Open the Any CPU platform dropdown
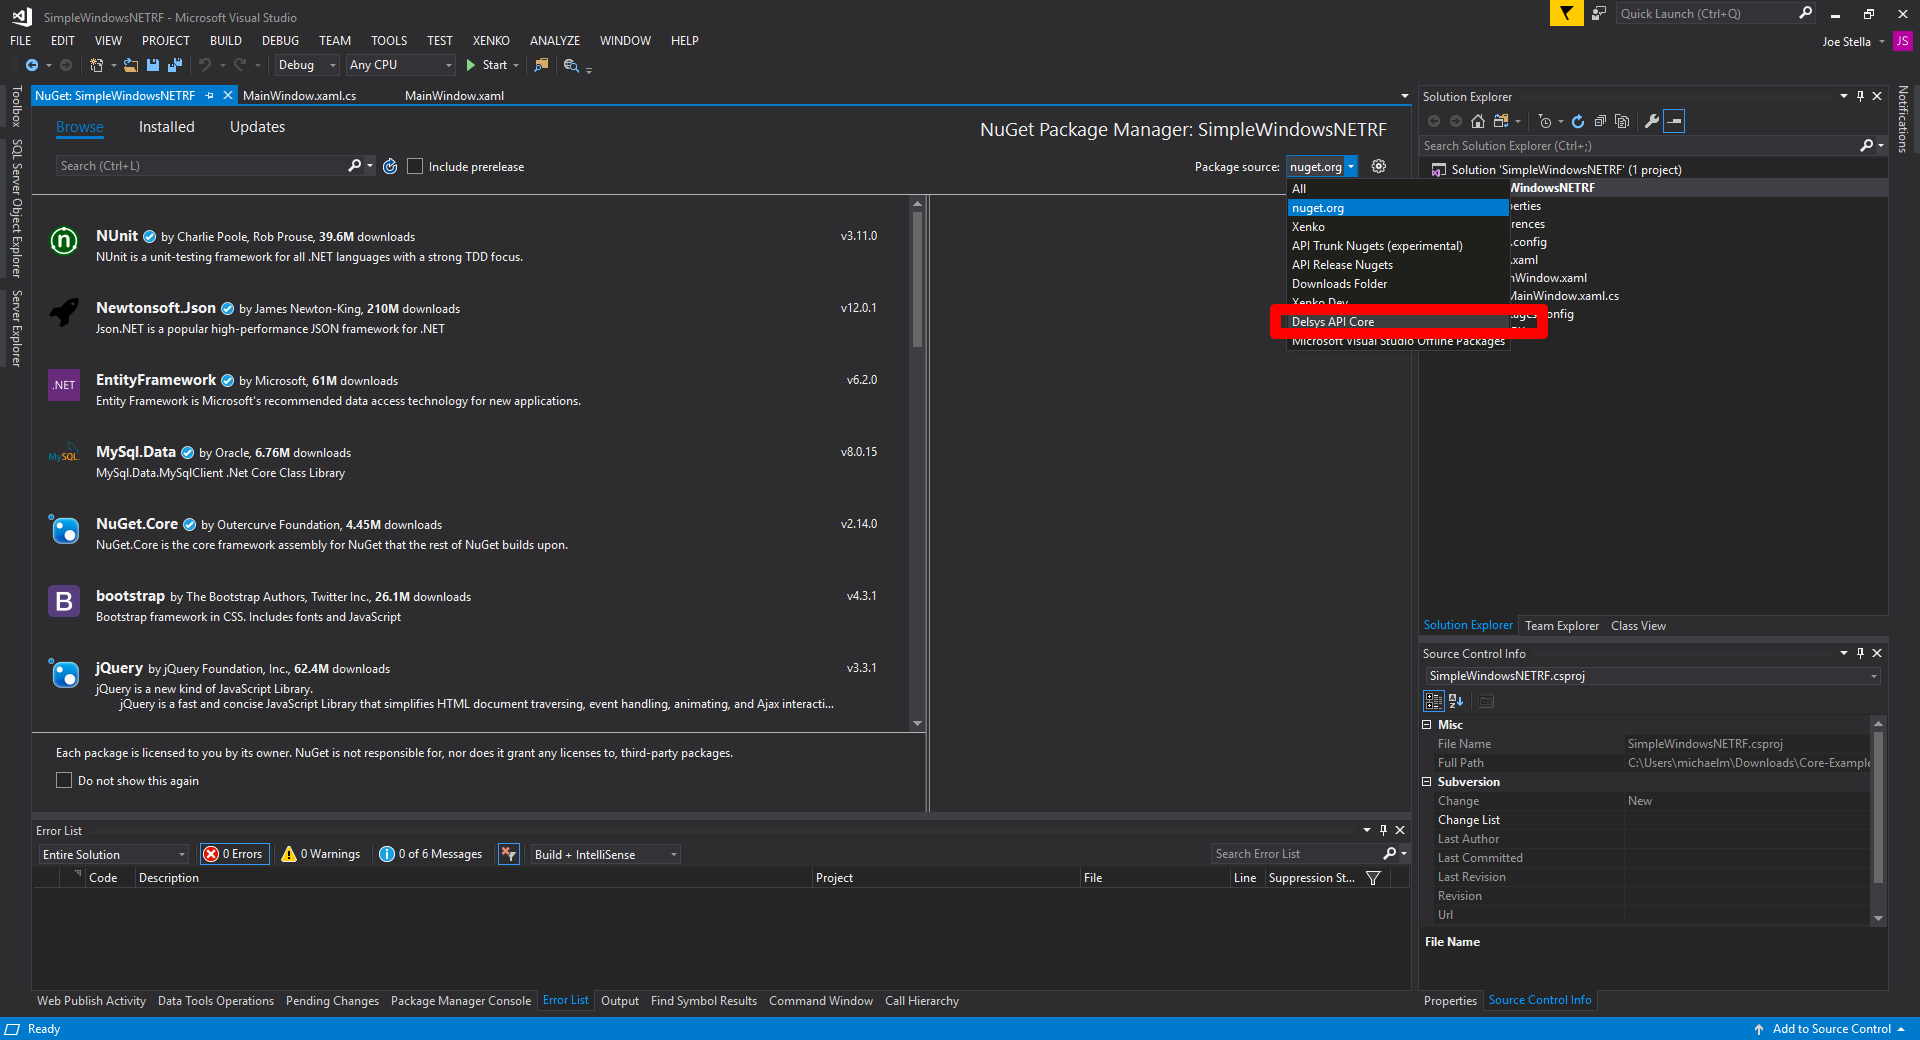 coord(401,65)
